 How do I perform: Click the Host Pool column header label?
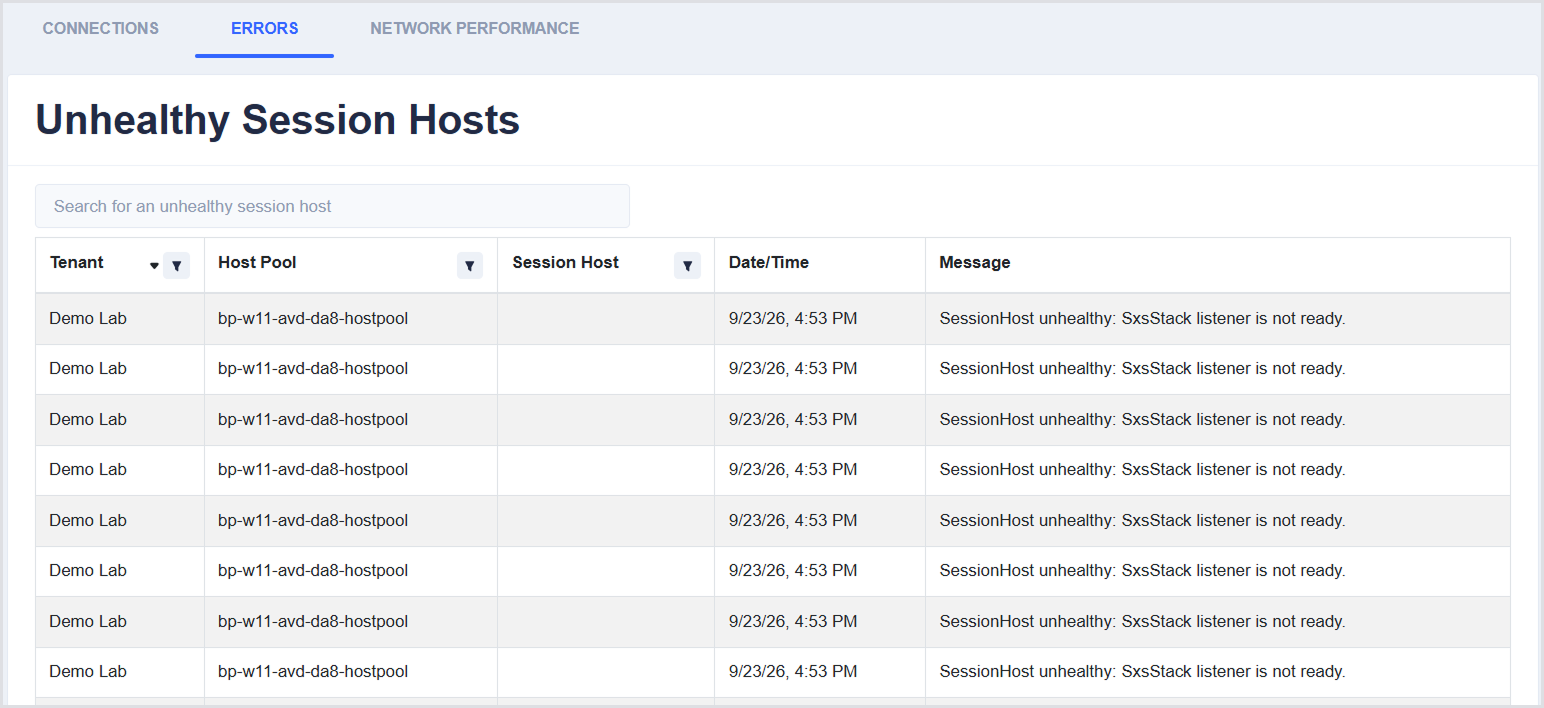[x=257, y=262]
